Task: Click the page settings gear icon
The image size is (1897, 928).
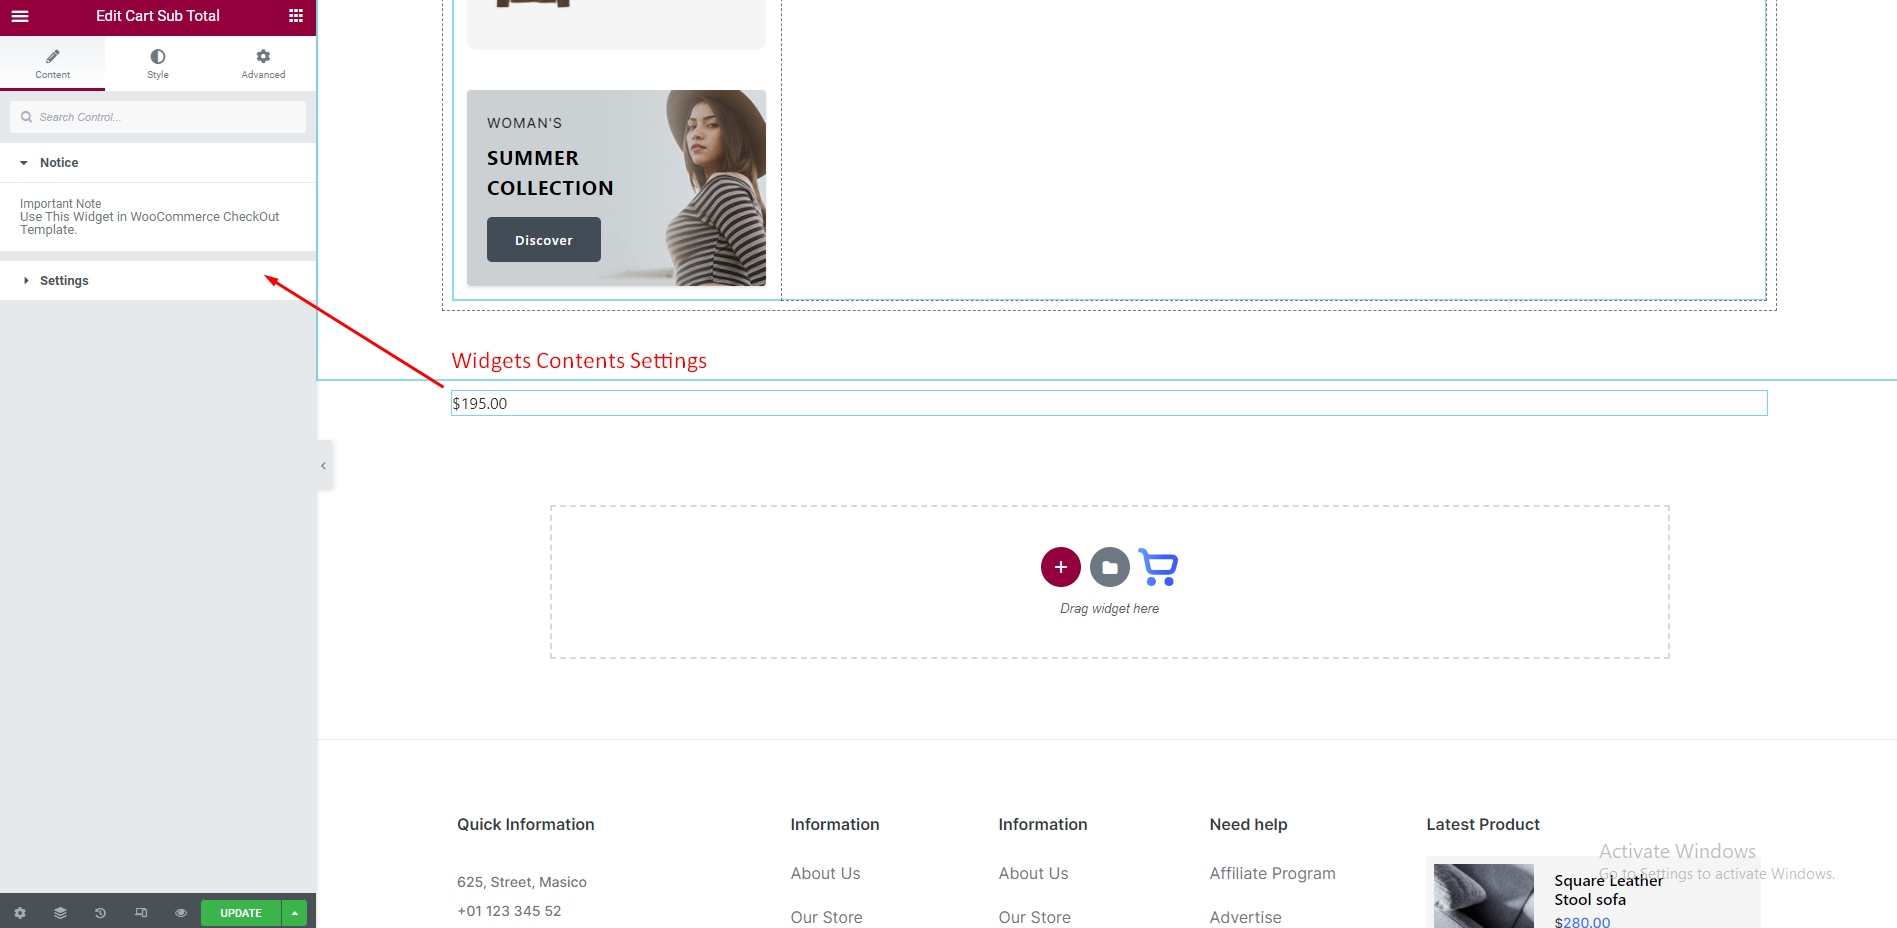Action: click(x=20, y=913)
